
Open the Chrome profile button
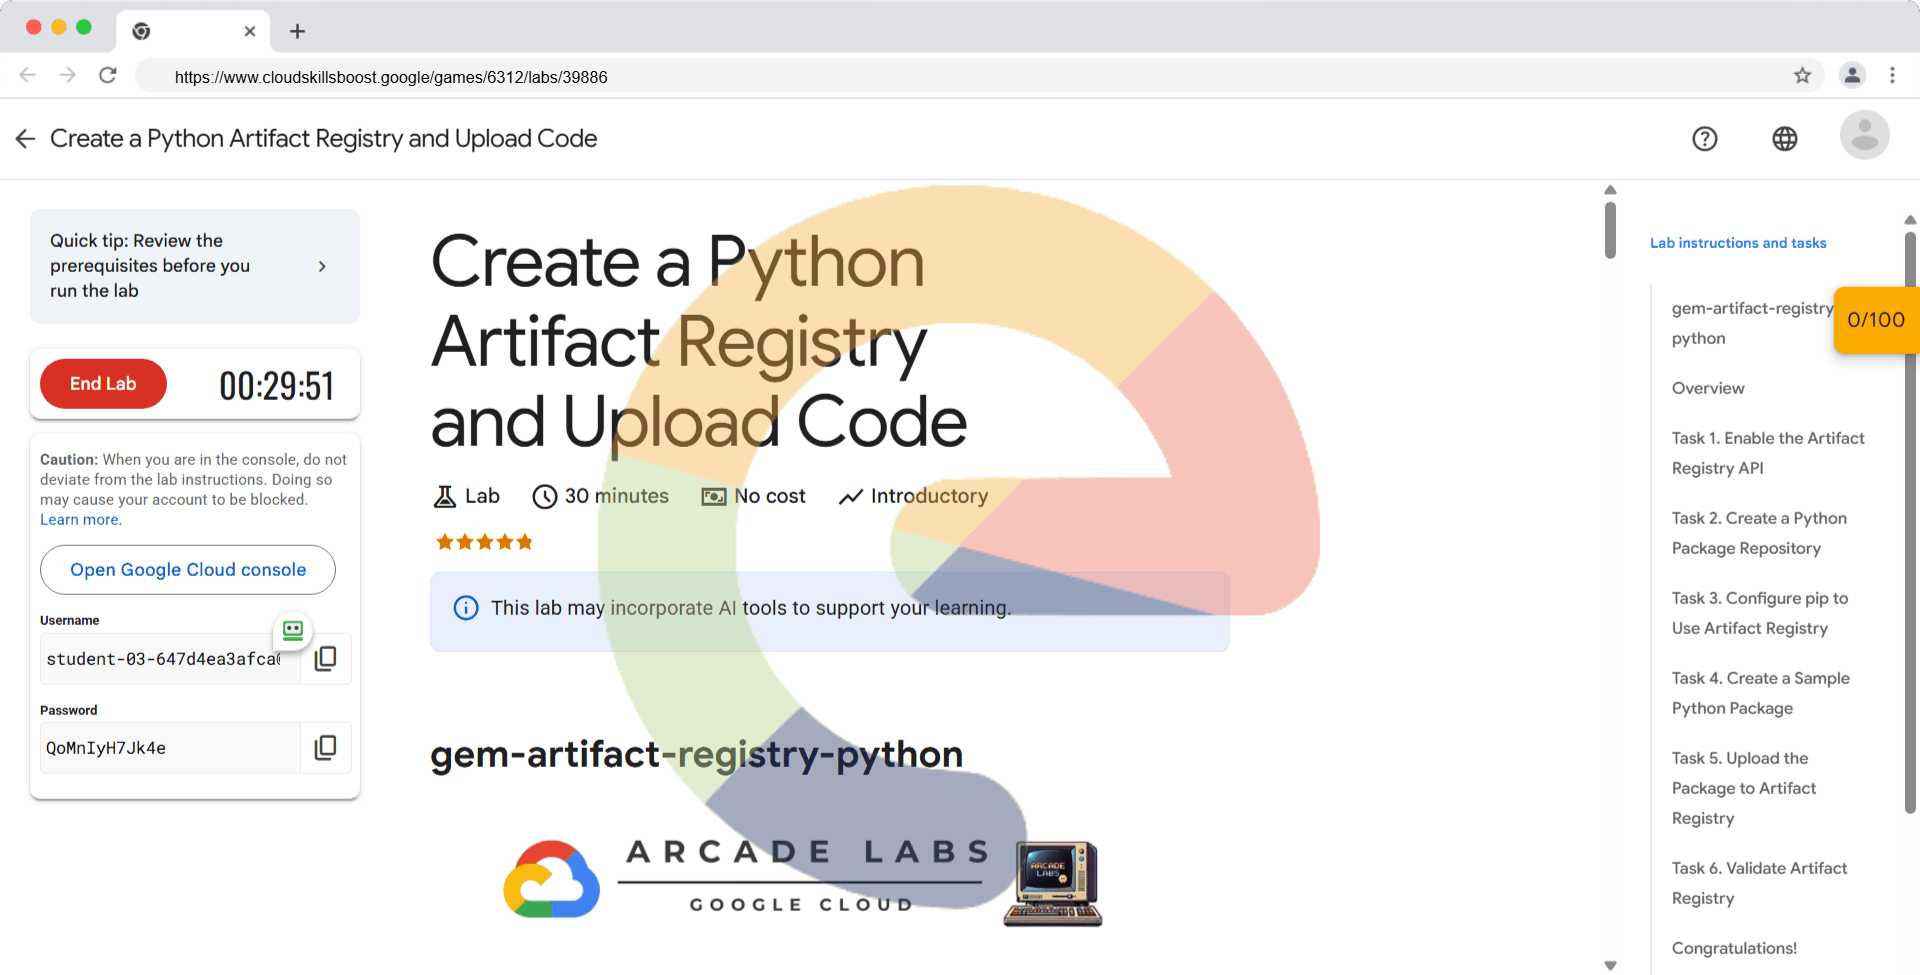tap(1852, 76)
